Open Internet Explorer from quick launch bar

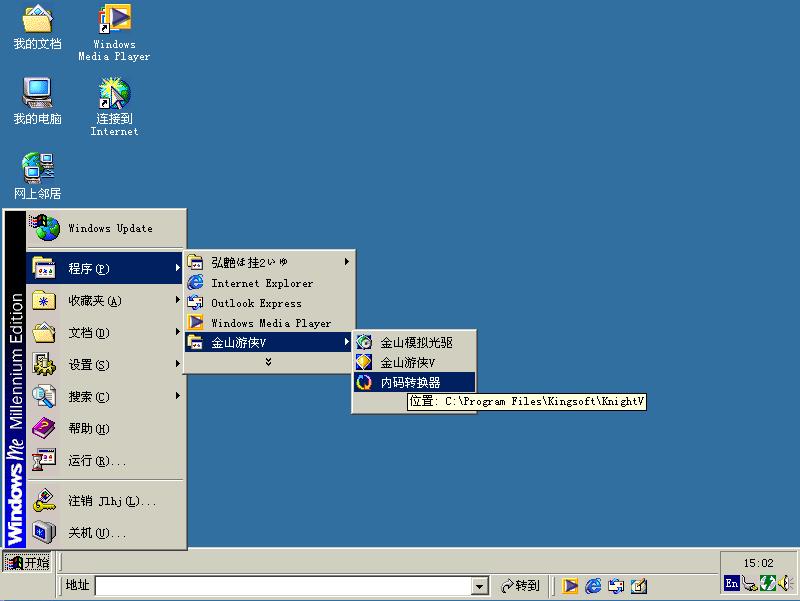[593, 585]
